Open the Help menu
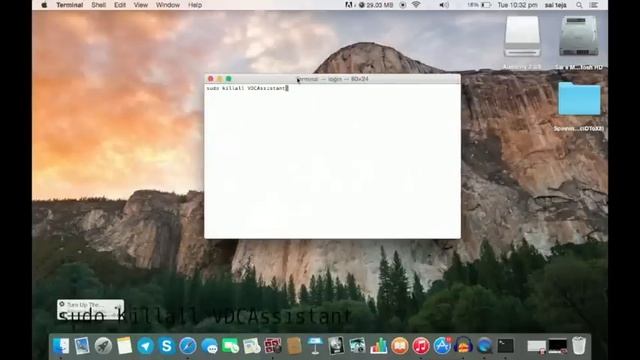The image size is (640, 360). (195, 5)
